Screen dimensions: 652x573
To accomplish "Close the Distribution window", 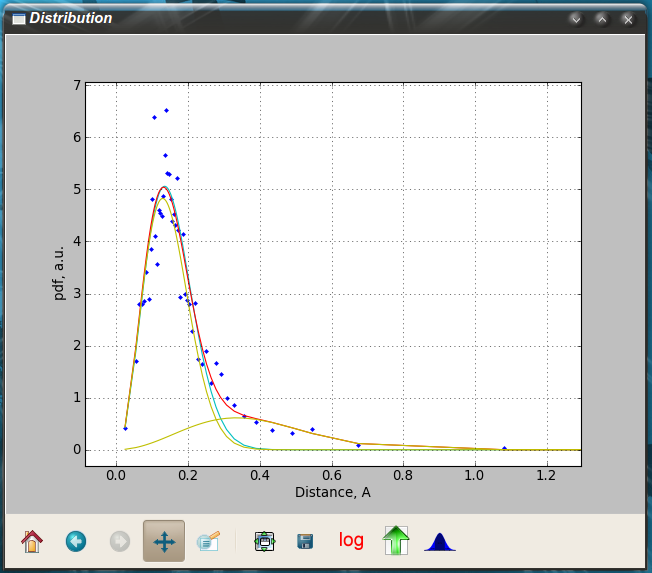I will [628, 19].
